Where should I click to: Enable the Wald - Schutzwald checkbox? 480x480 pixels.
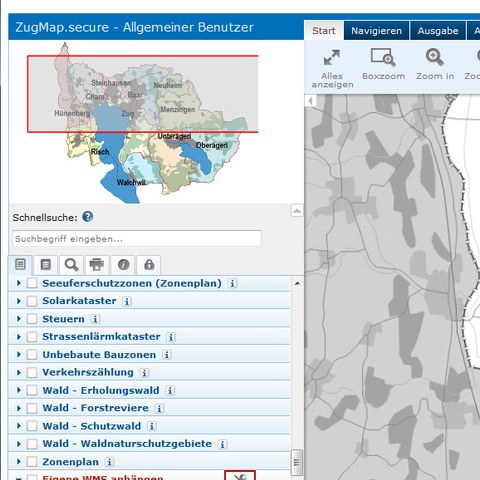point(32,426)
